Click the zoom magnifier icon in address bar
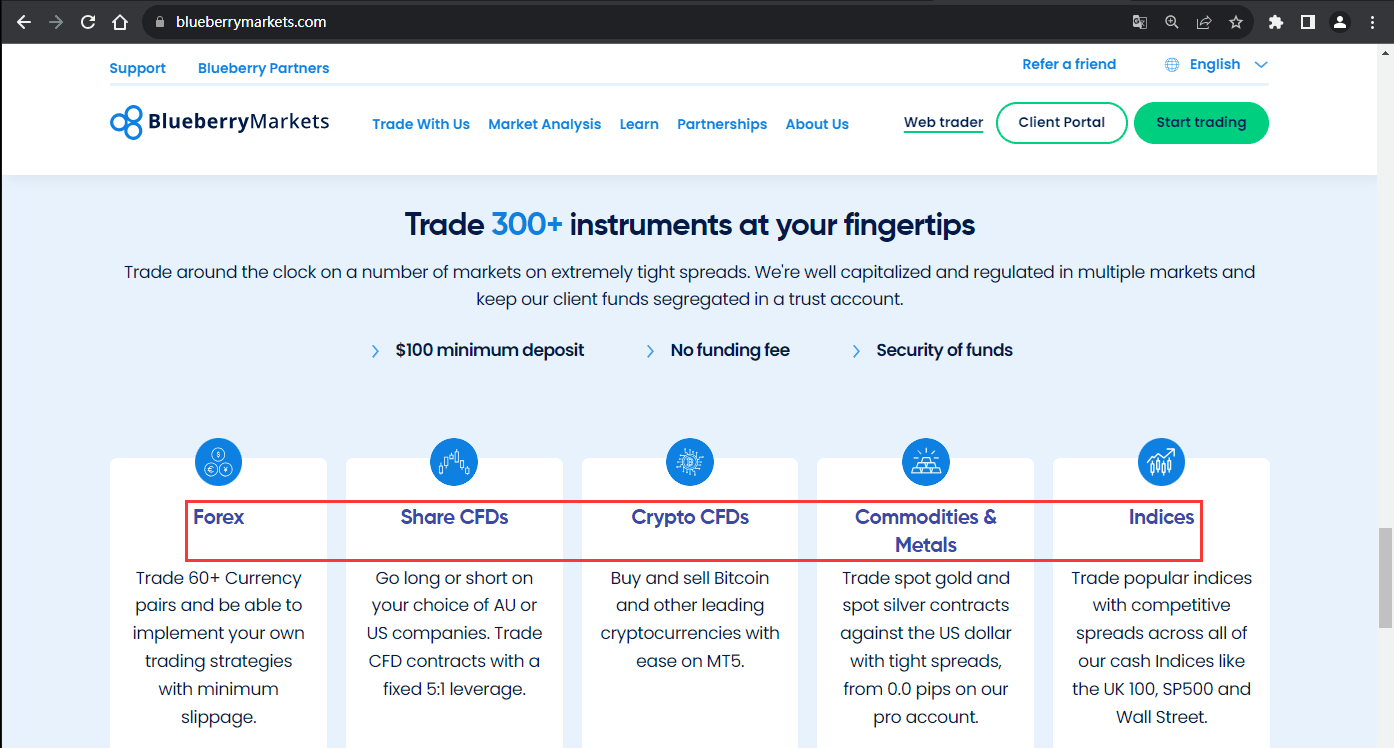1394x748 pixels. (1172, 22)
